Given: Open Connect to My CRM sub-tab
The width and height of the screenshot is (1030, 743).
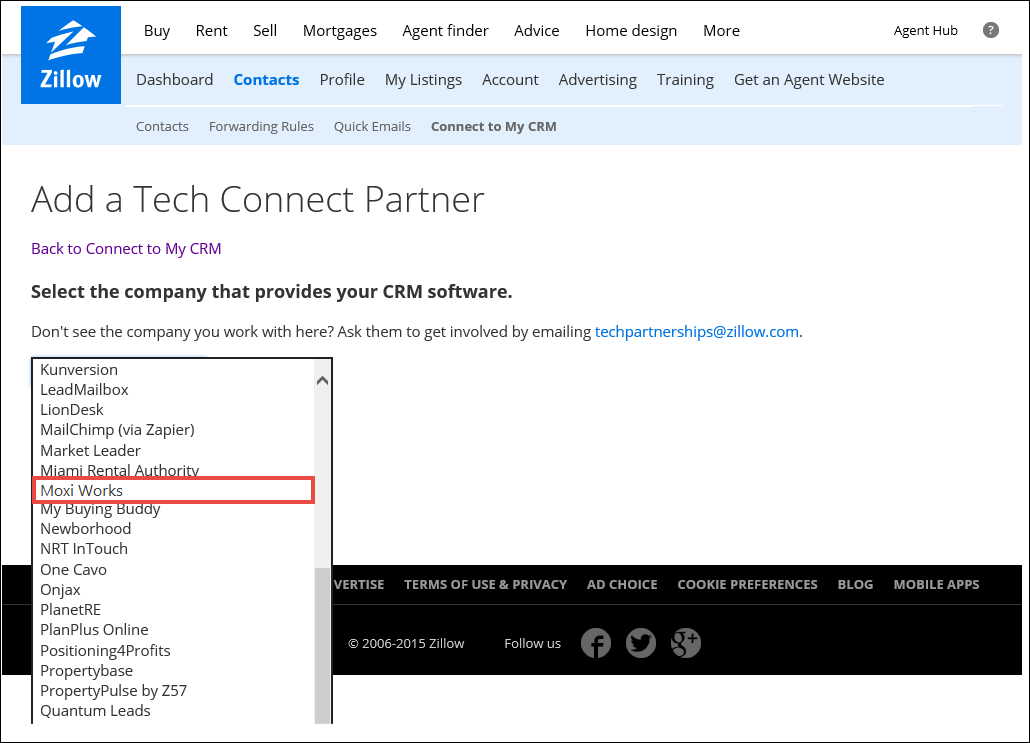Looking at the screenshot, I should click(x=493, y=126).
